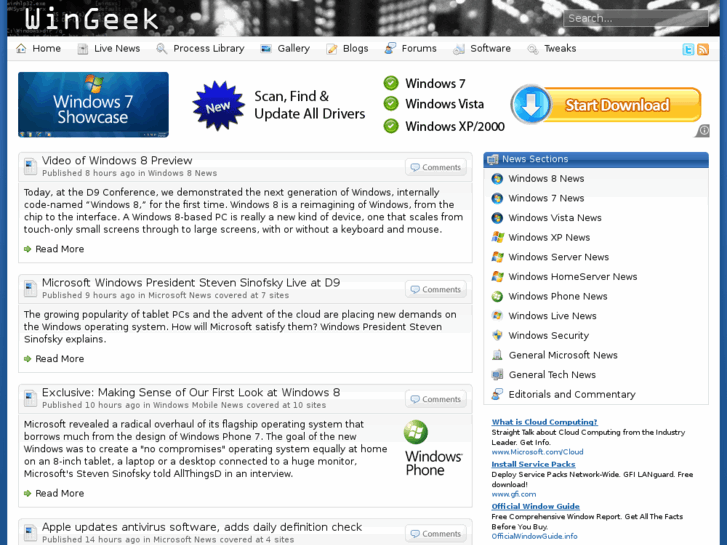Open Comments for Video of Windows 8 Preview
This screenshot has width=727, height=545.
436,167
